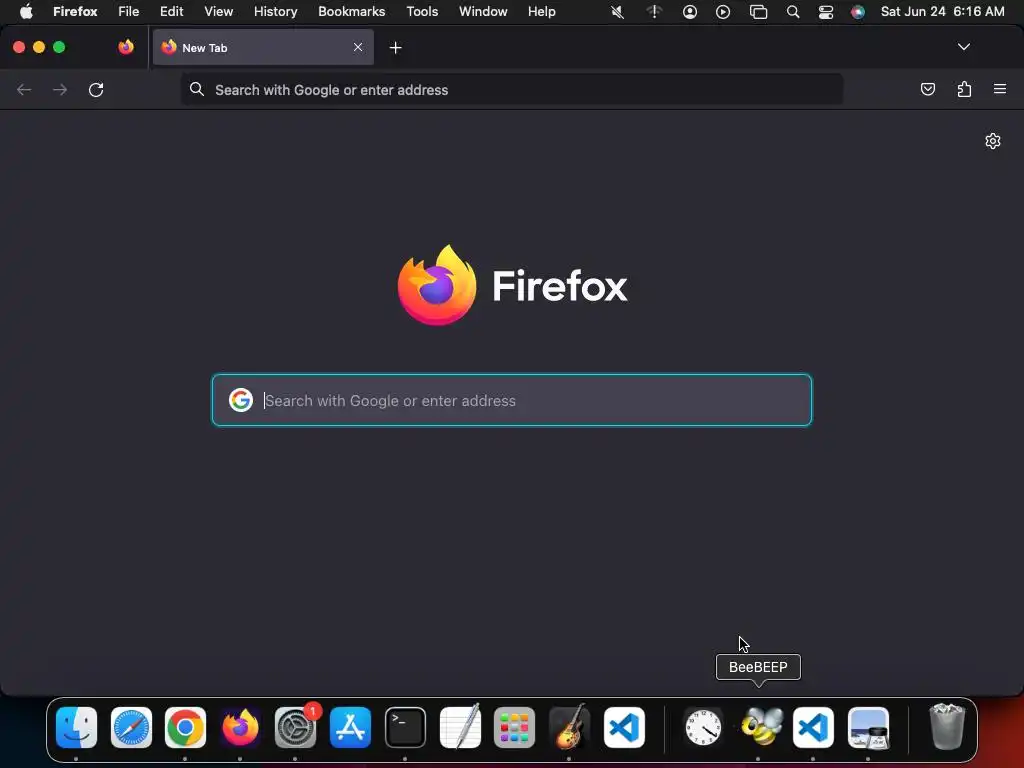The width and height of the screenshot is (1024, 768).
Task: Open App Store from the Dock
Action: point(351,728)
